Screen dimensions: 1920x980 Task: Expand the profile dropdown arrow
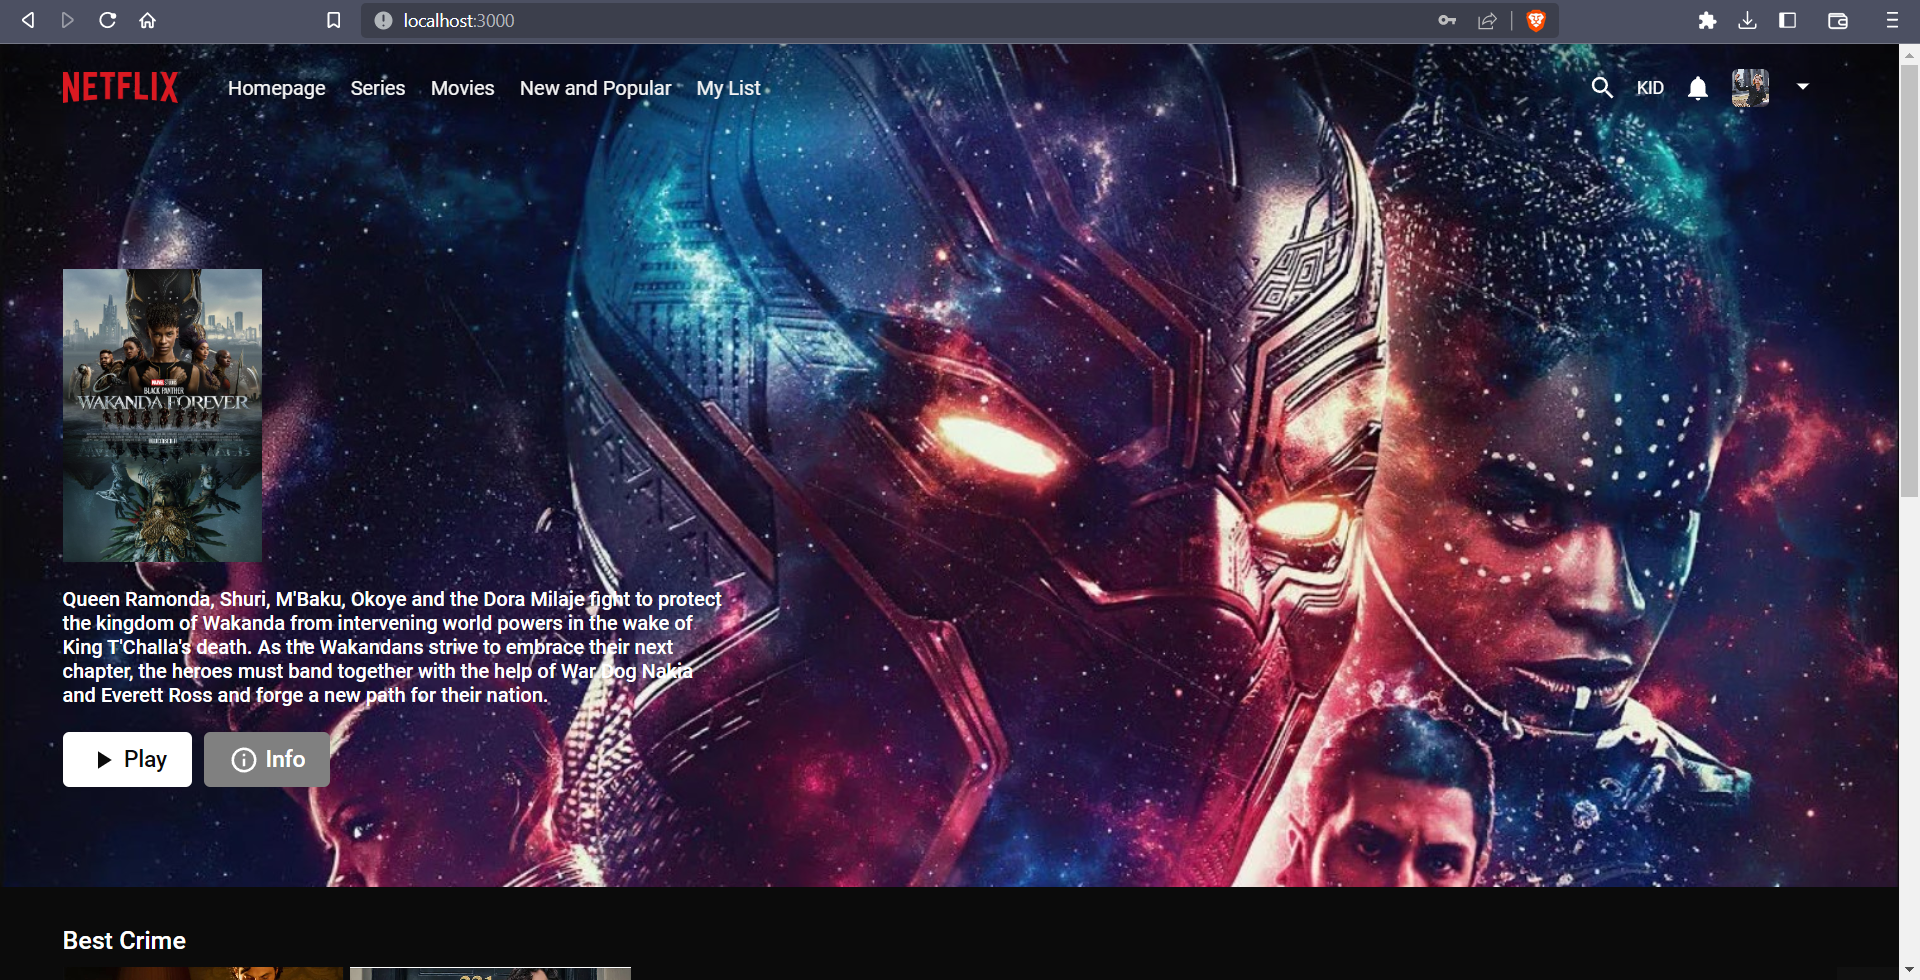point(1803,87)
